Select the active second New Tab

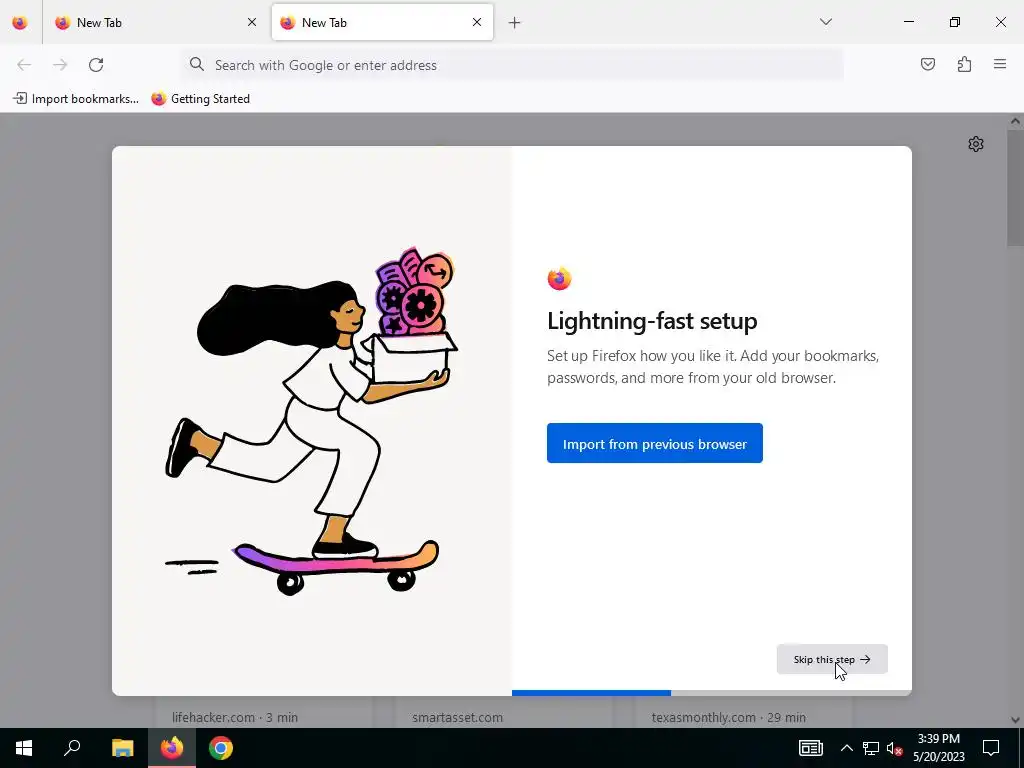[x=383, y=22]
